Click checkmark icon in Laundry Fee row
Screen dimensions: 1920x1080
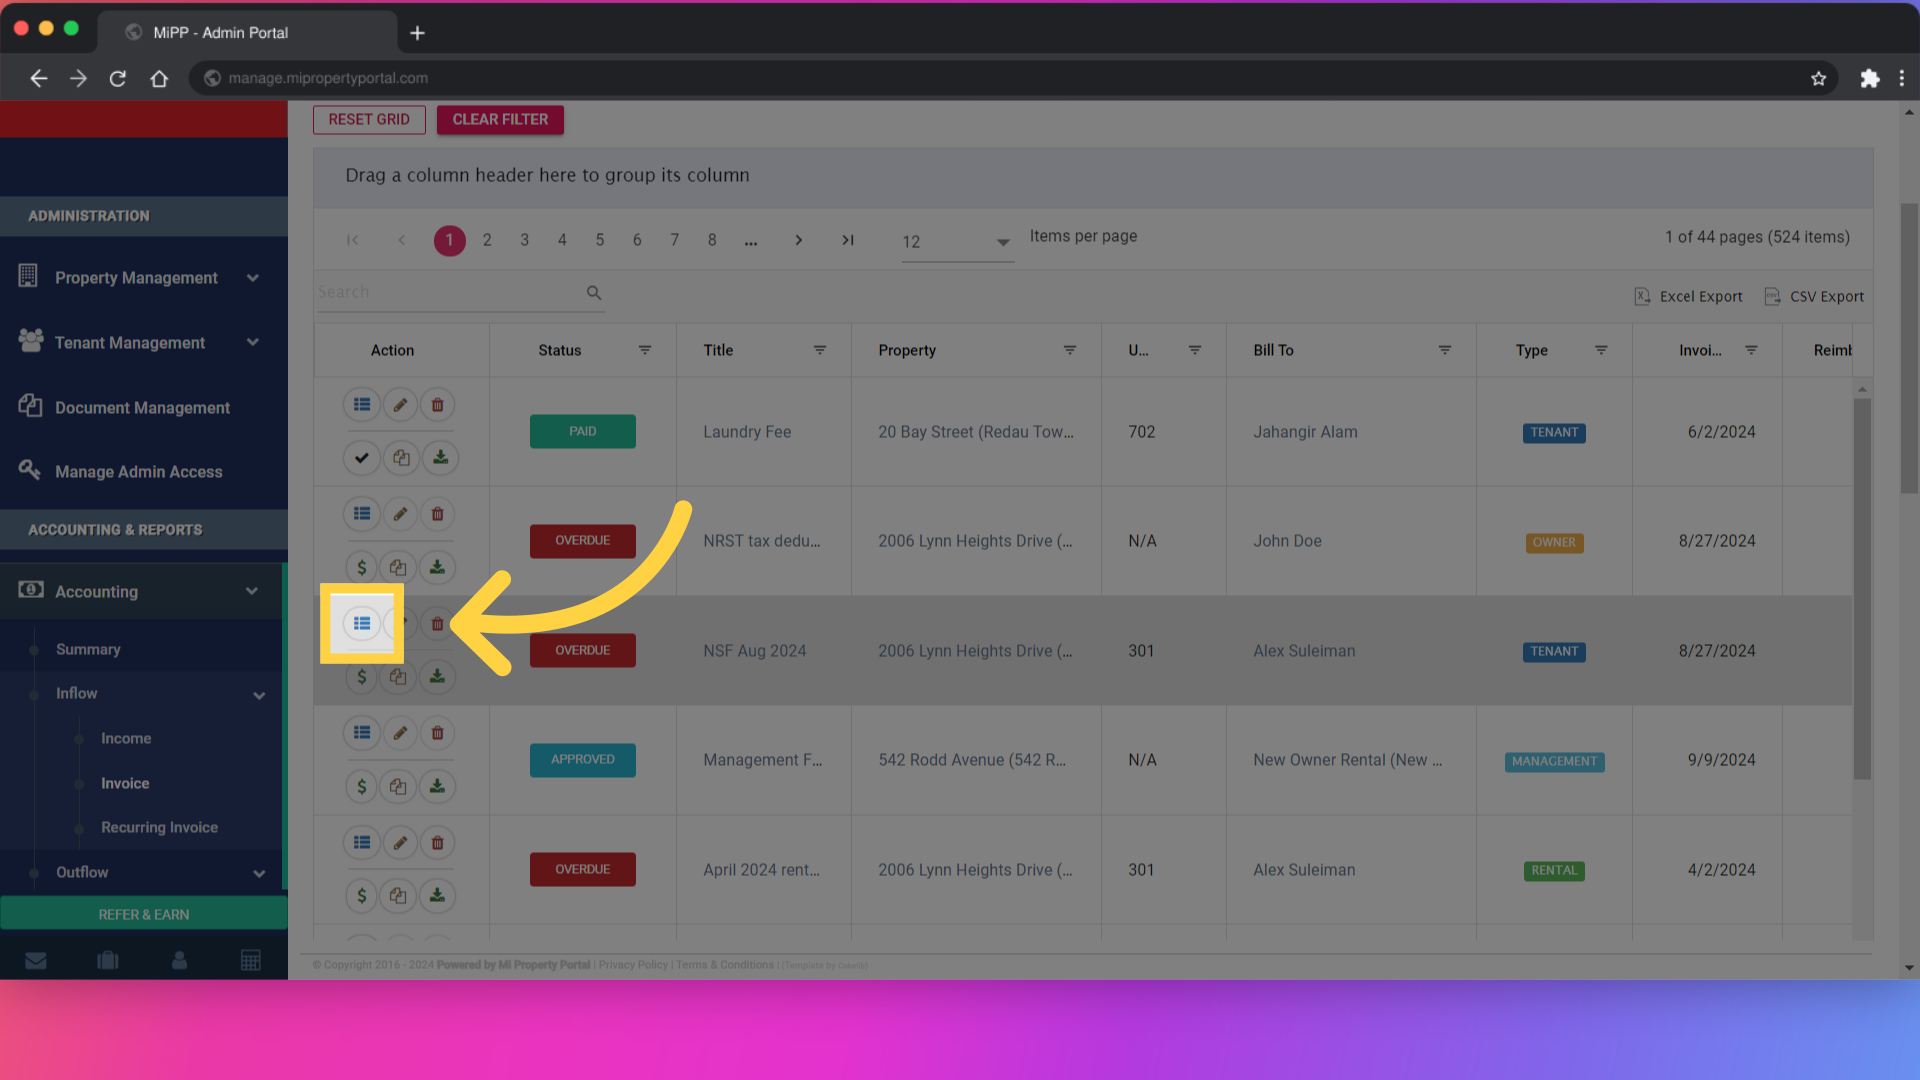coord(362,458)
